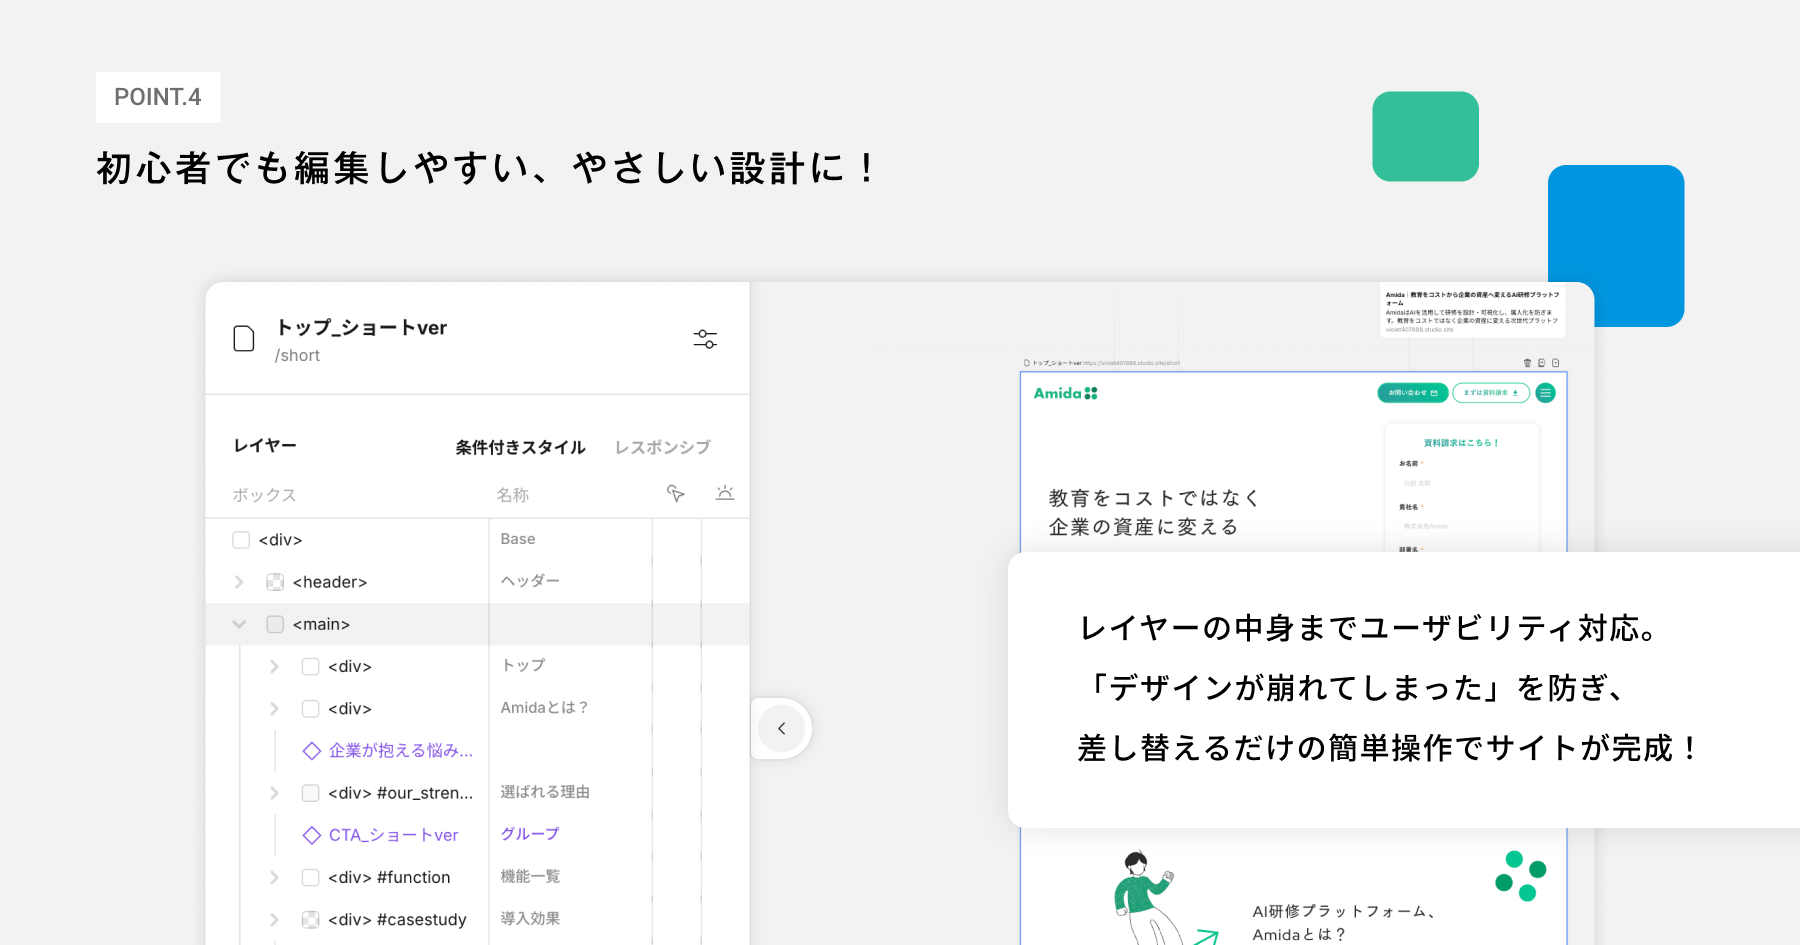Screen dimensions: 1800x945
Task: Select the <div> #casestudy layer label
Action: (x=397, y=919)
